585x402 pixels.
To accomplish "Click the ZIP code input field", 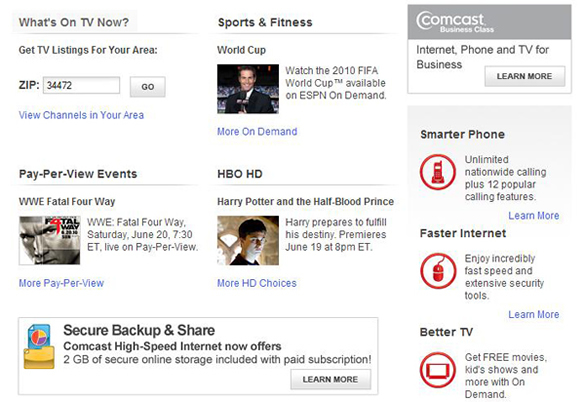I will pyautogui.click(x=81, y=85).
